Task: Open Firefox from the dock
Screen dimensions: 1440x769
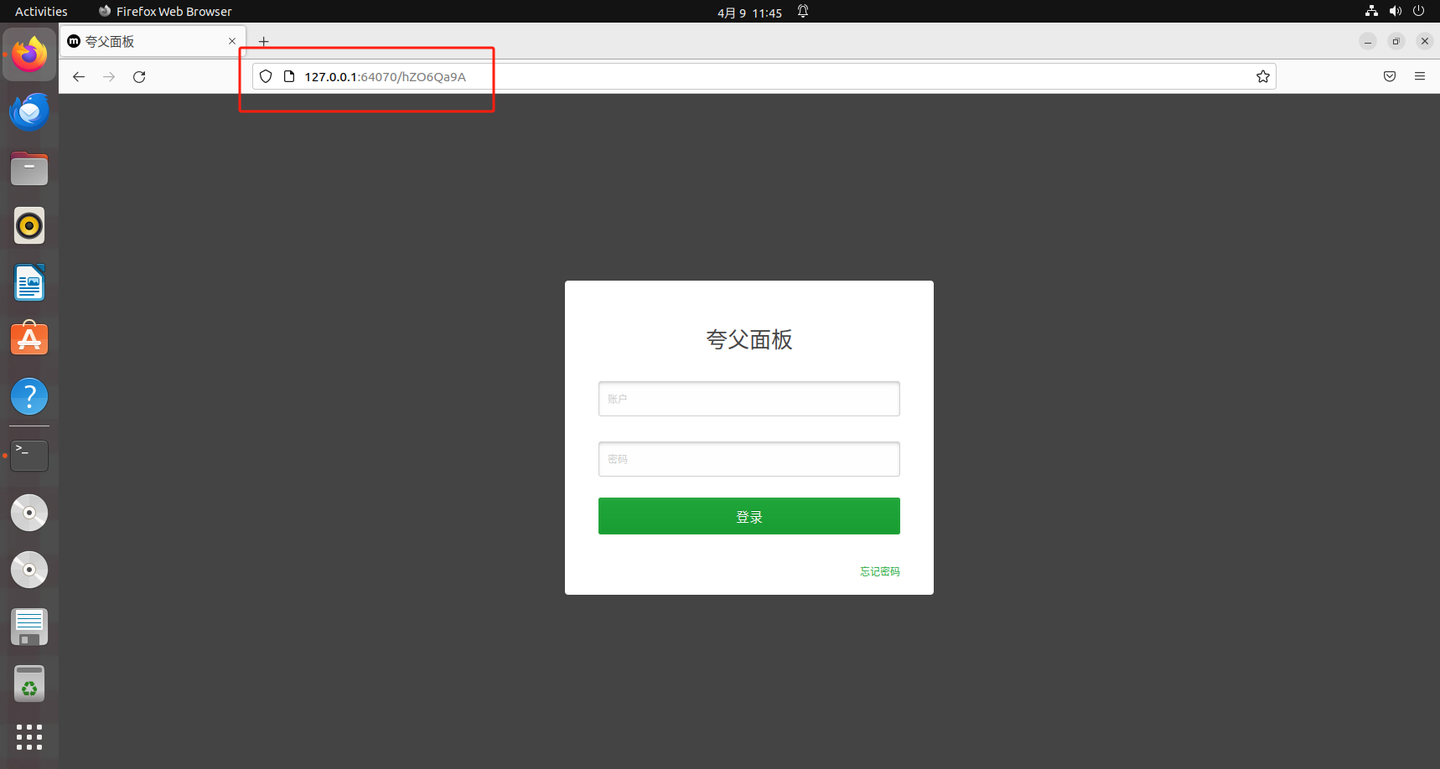Action: coord(29,53)
